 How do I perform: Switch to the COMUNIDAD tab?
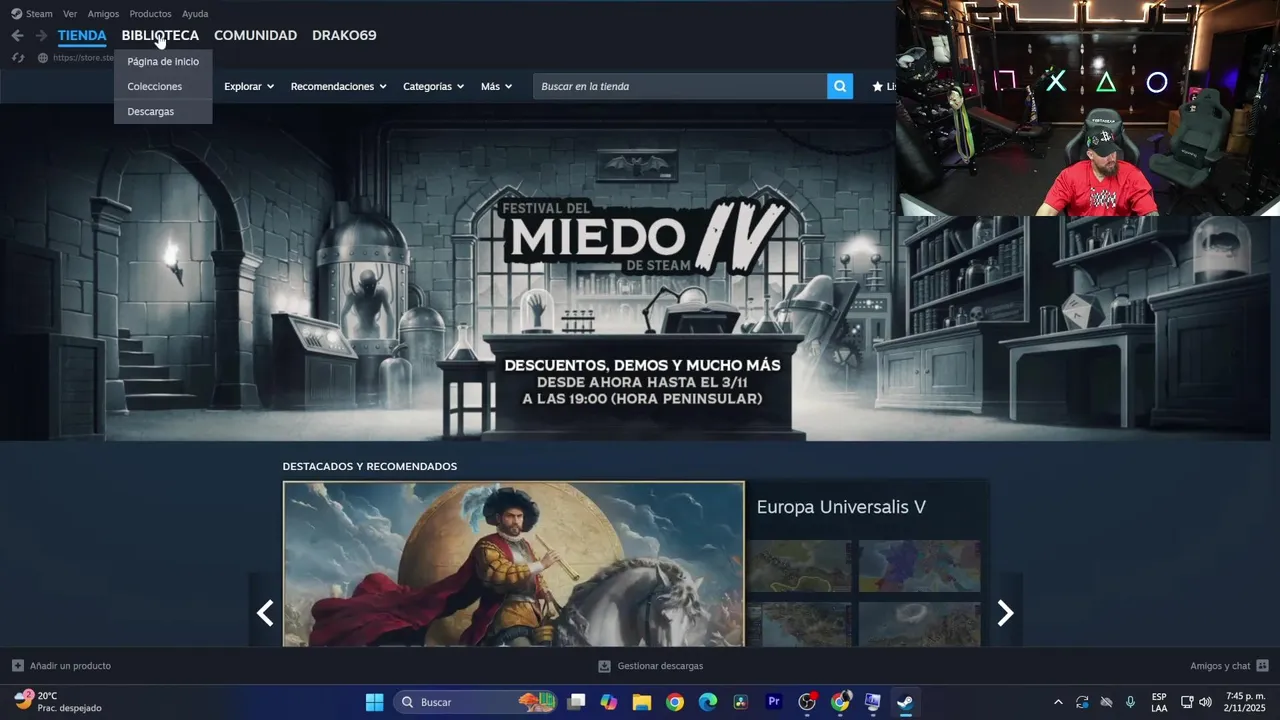(x=255, y=35)
